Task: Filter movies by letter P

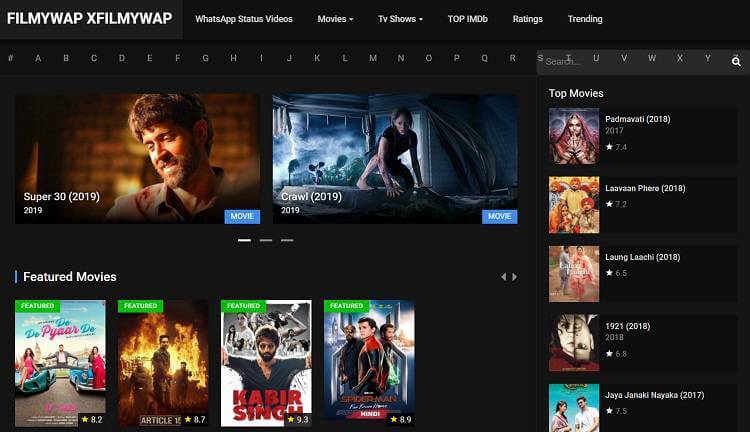Action: point(457,58)
